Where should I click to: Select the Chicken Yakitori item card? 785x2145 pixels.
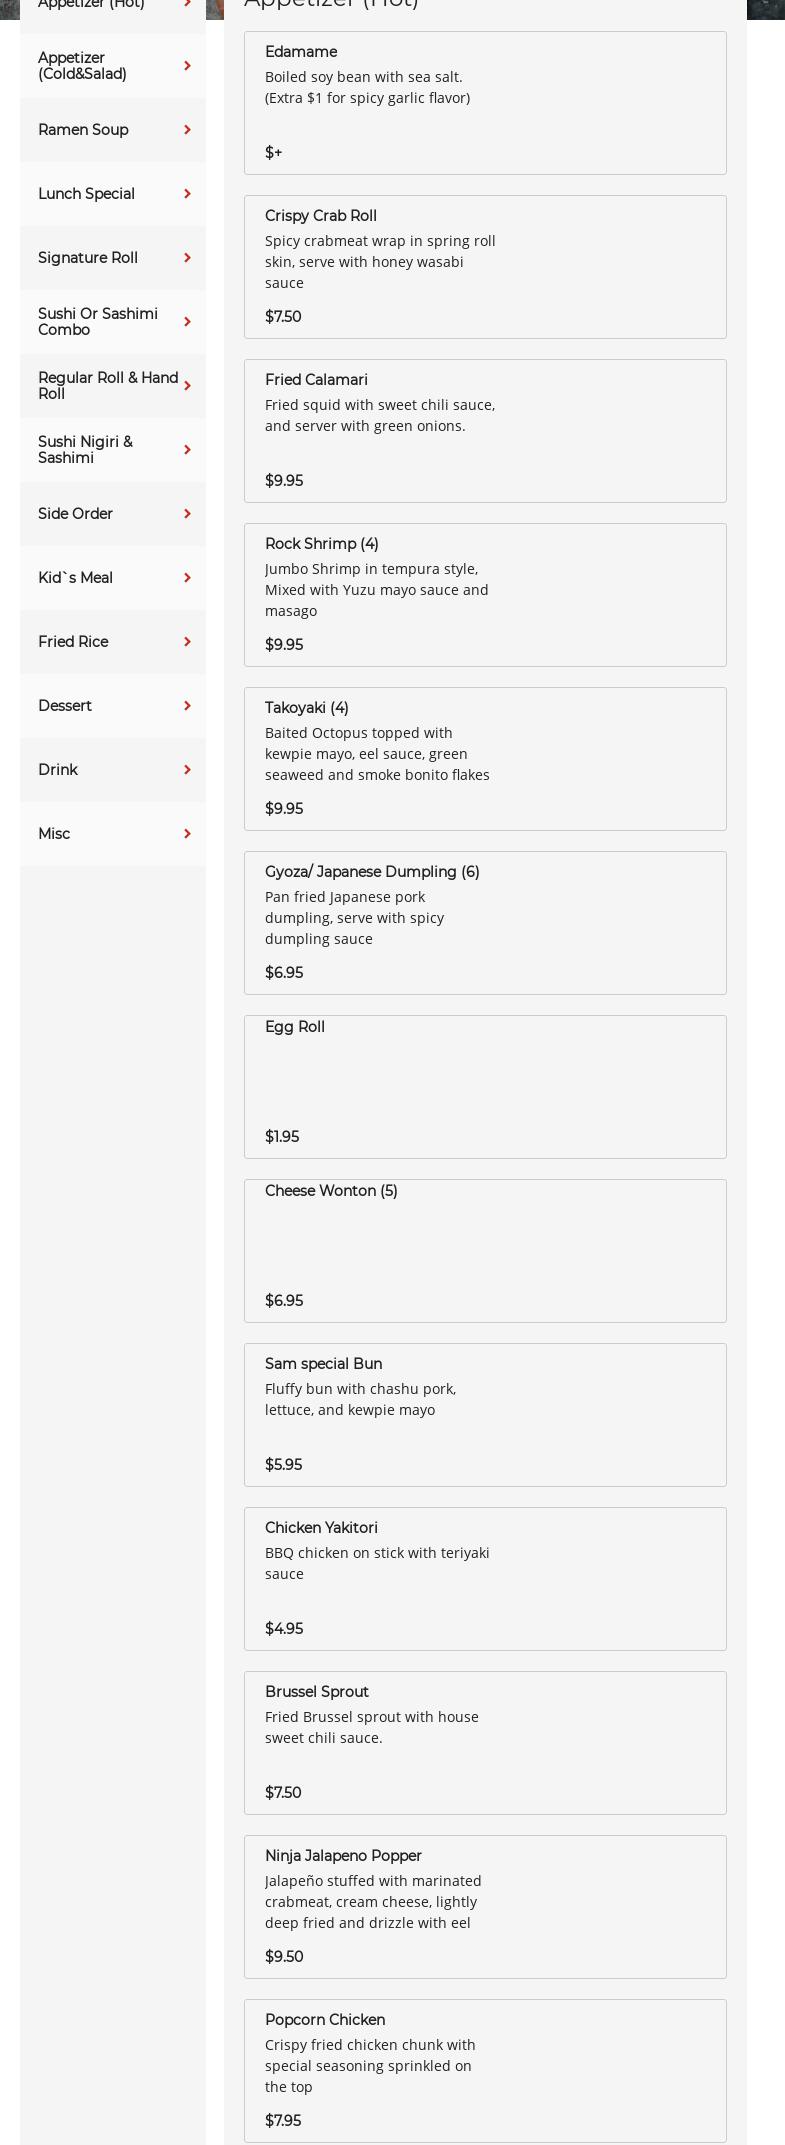coord(485,1579)
